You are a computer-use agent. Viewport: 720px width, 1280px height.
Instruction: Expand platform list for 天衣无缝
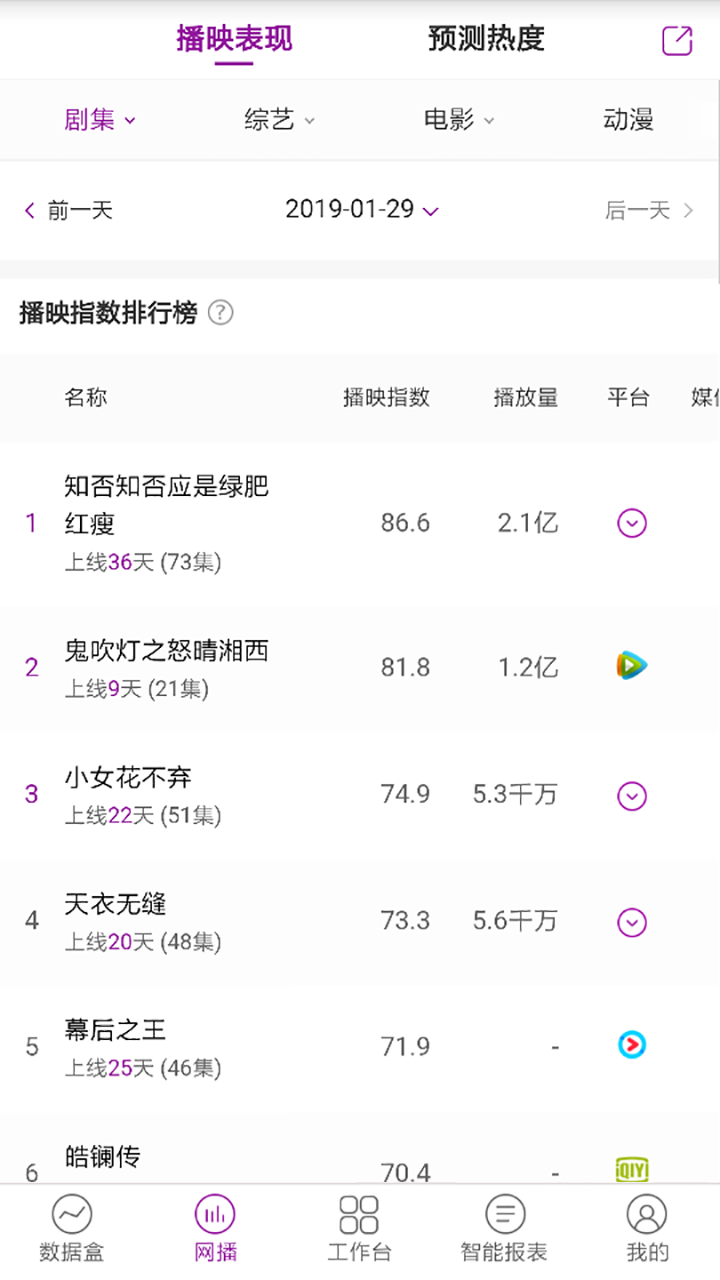631,922
